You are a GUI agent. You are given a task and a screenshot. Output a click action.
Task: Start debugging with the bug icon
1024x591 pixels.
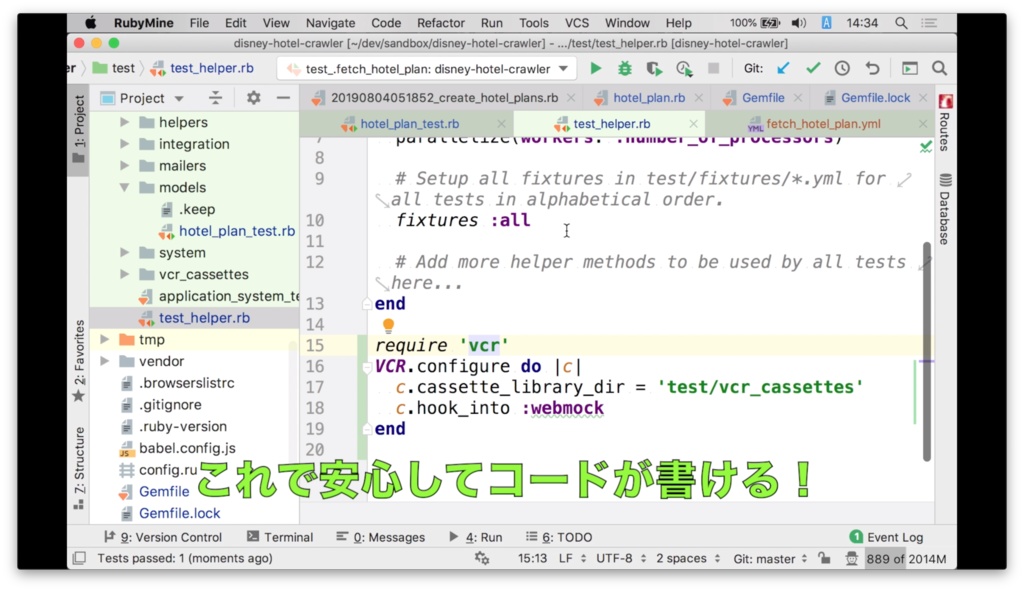(623, 68)
